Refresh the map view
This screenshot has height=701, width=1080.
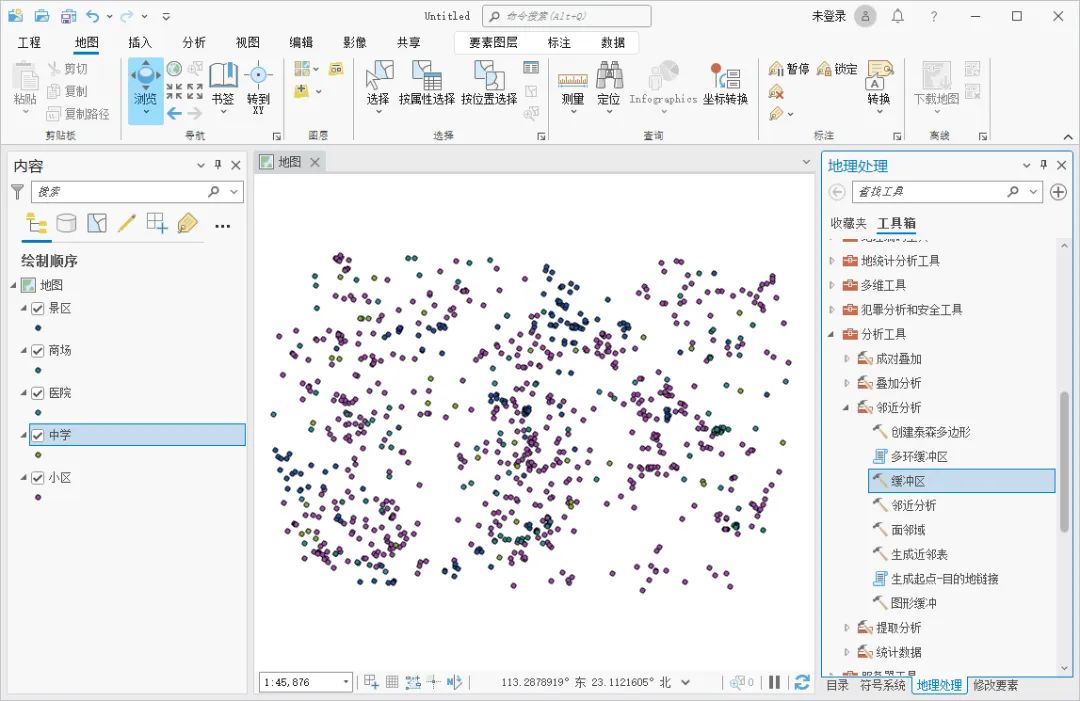pyautogui.click(x=801, y=682)
